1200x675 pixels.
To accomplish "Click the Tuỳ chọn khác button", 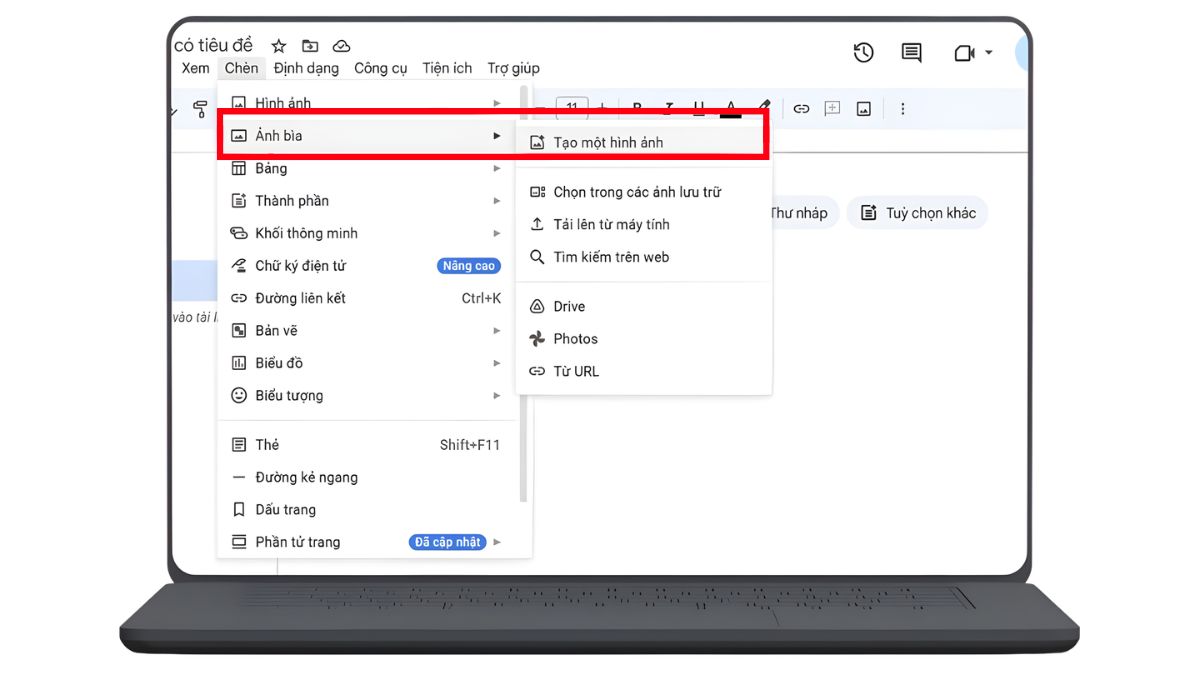I will tap(917, 212).
